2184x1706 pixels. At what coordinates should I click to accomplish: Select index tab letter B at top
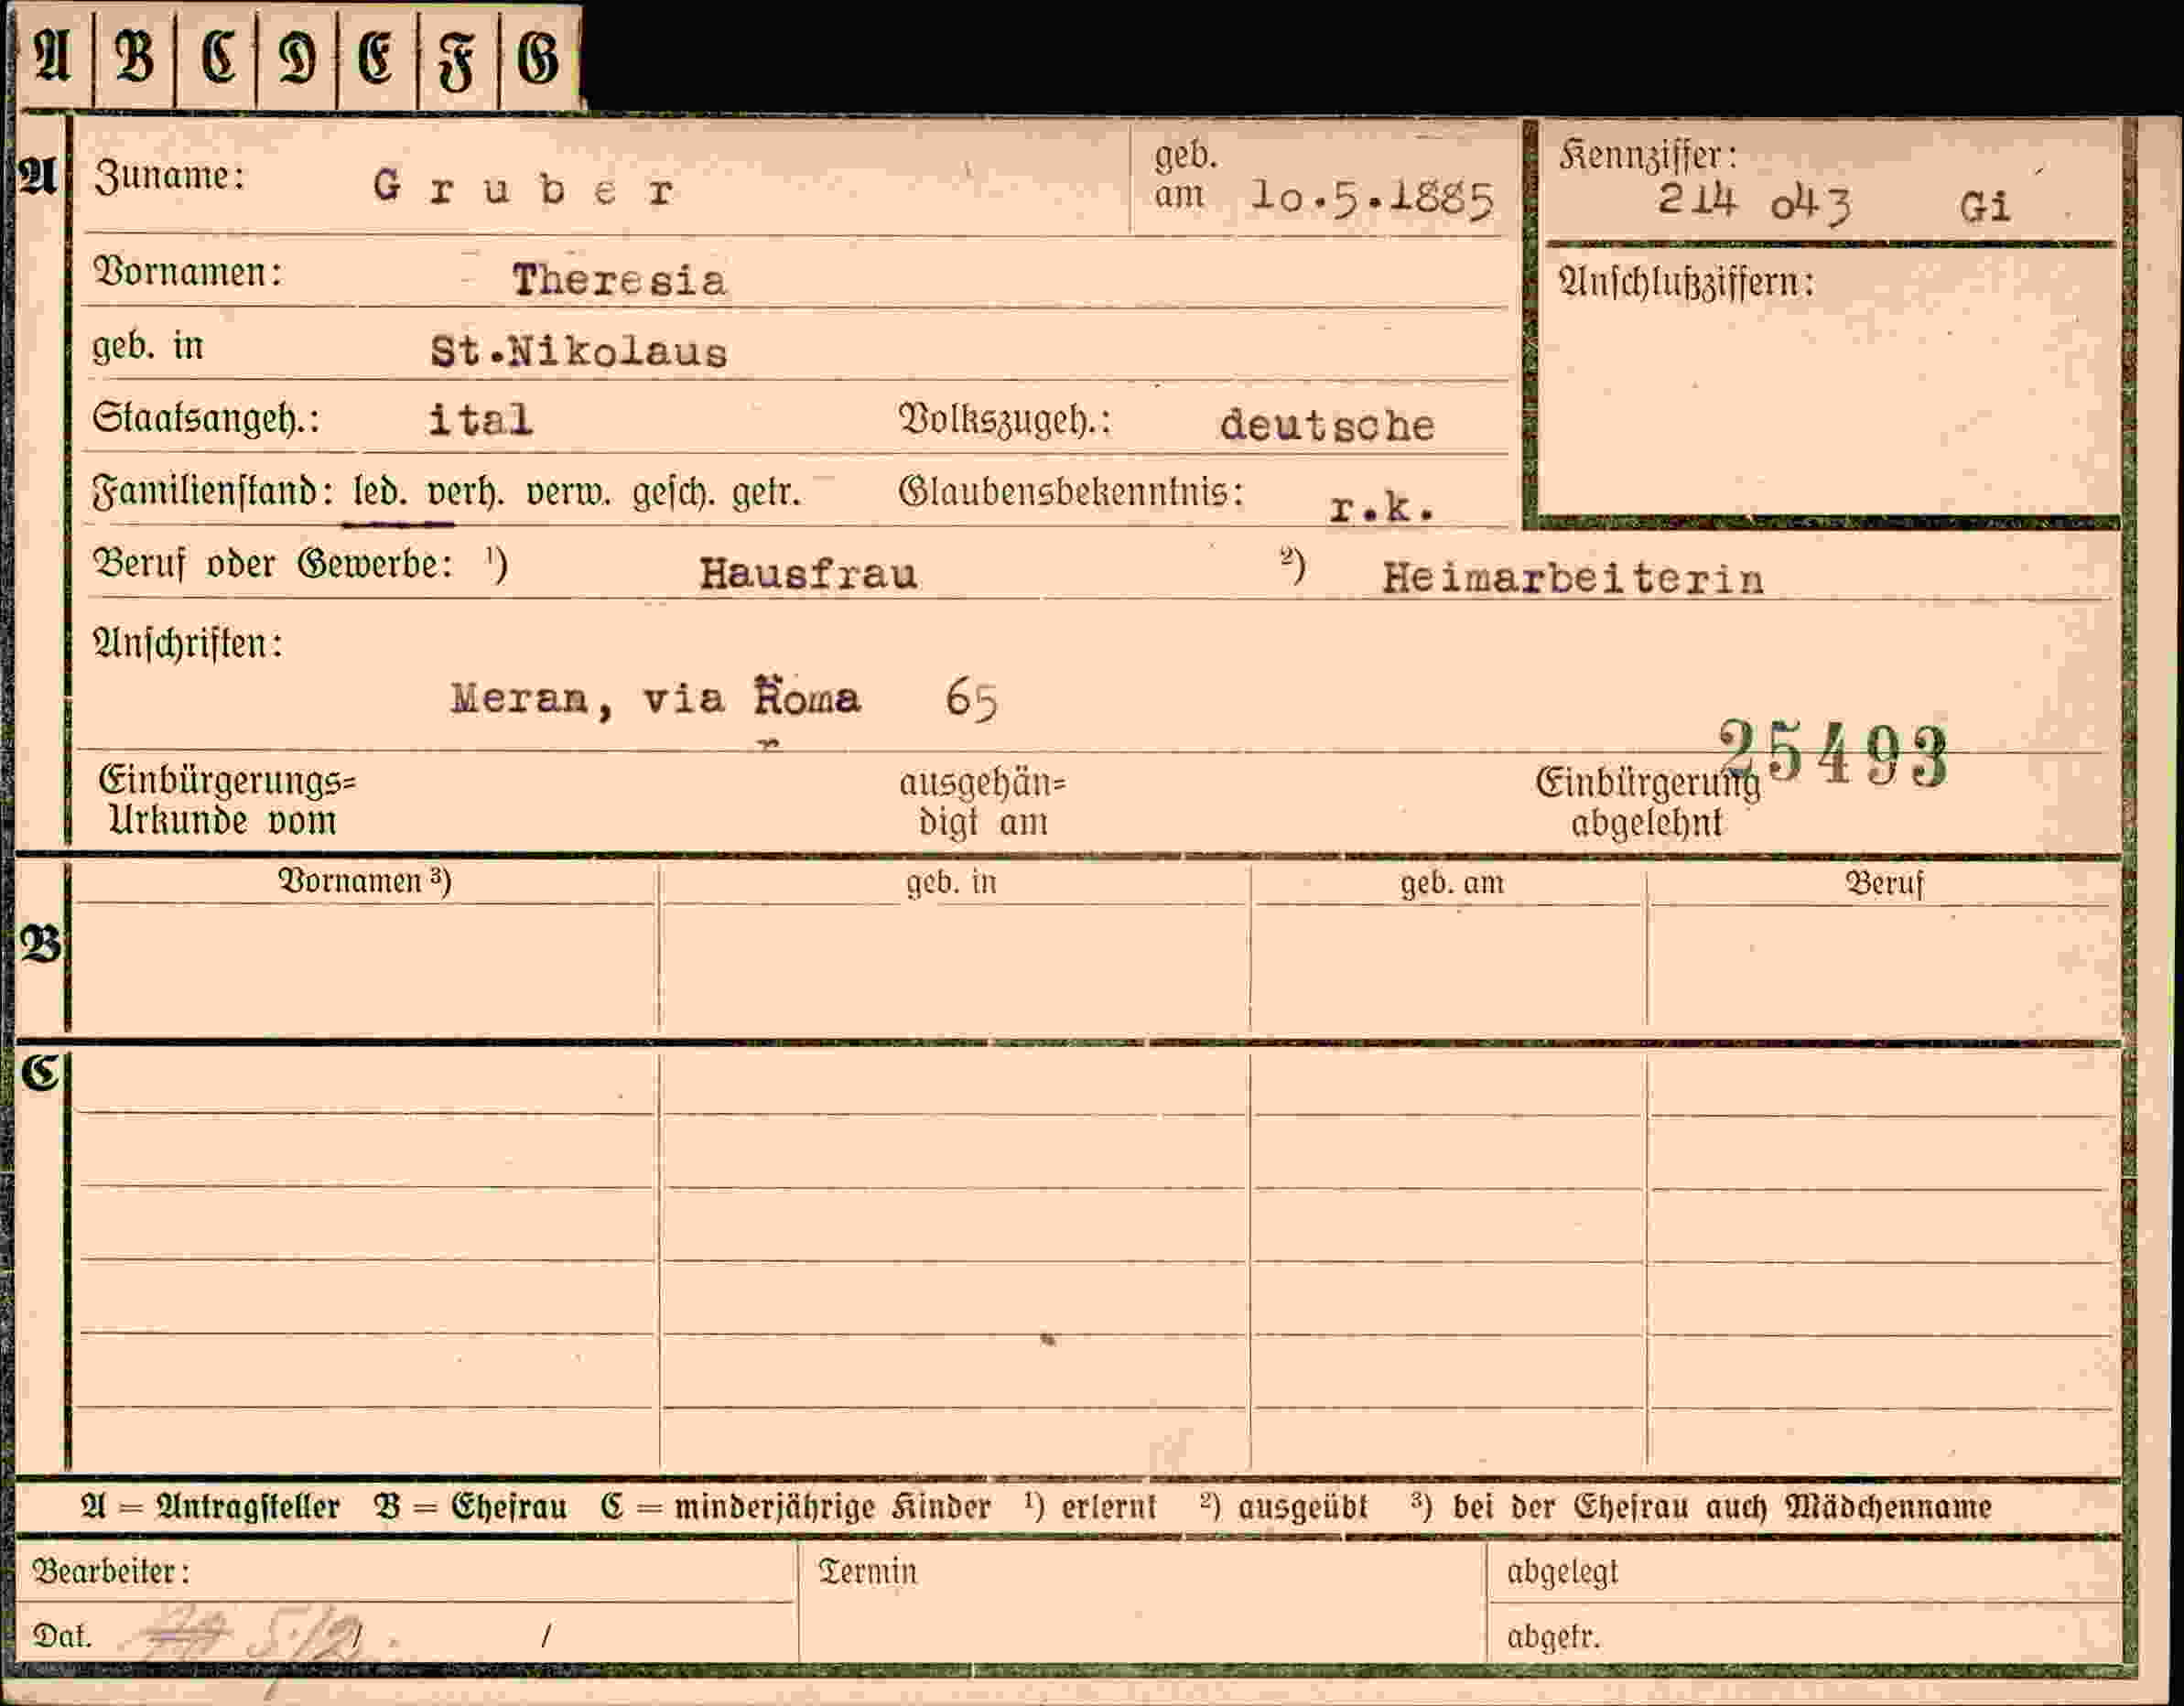(x=135, y=57)
